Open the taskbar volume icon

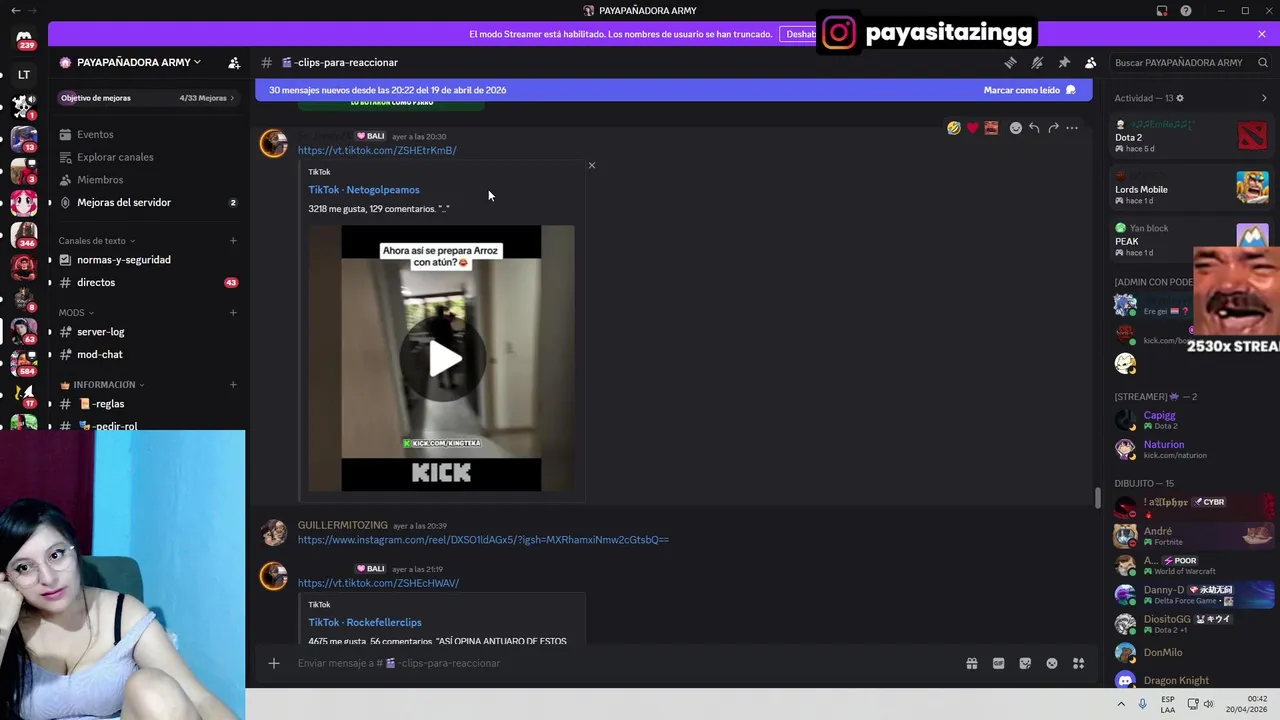pyautogui.click(x=1209, y=704)
